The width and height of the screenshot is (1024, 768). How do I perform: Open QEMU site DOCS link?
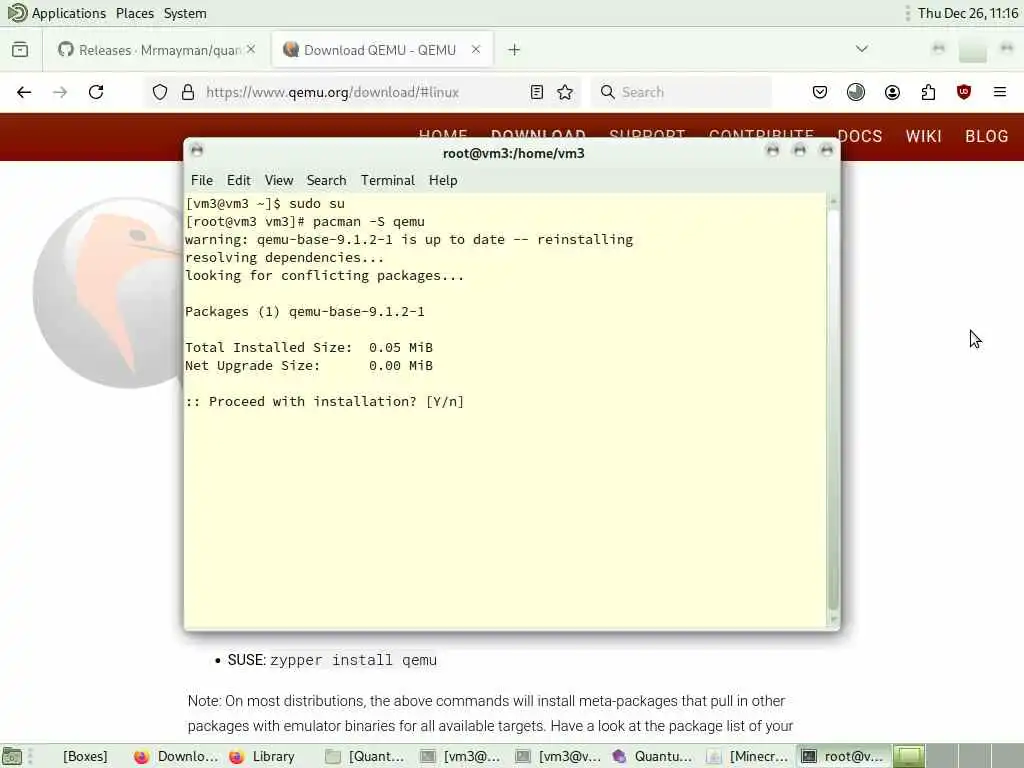click(859, 136)
